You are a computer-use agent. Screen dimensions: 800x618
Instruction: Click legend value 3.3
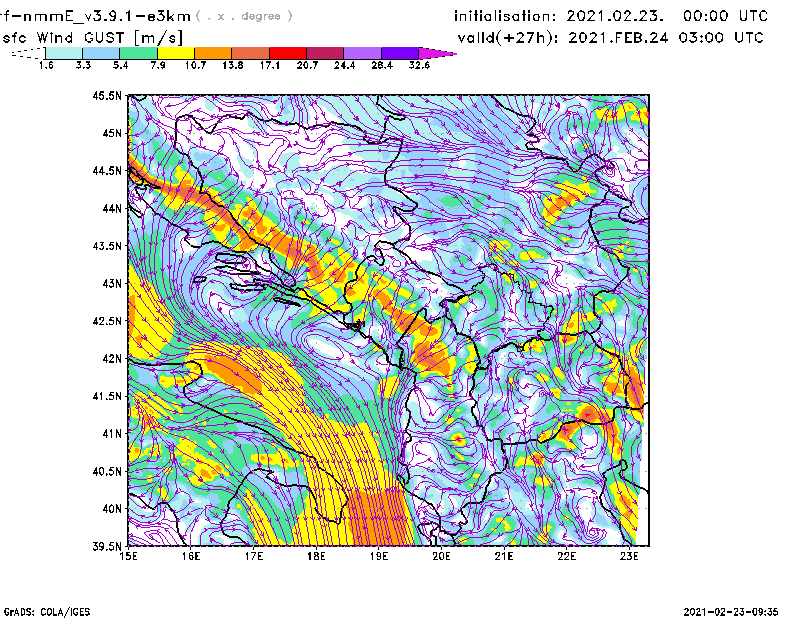tap(83, 65)
